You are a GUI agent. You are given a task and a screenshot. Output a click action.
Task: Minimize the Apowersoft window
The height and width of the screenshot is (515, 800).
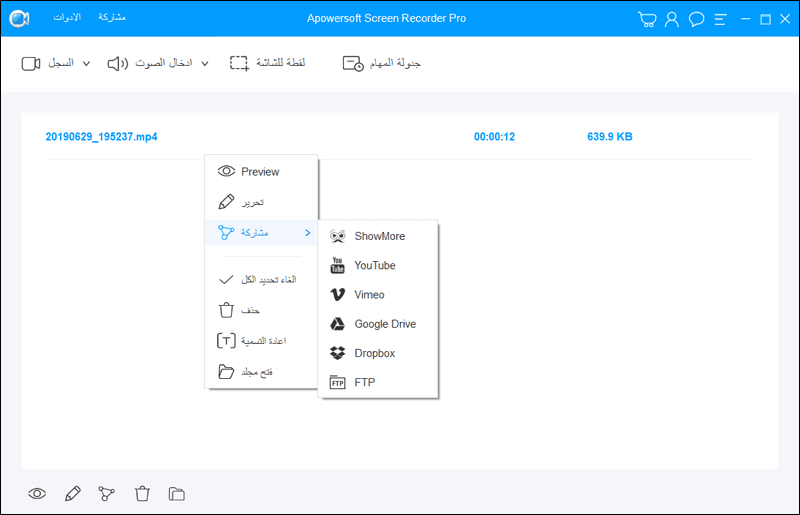pos(745,19)
